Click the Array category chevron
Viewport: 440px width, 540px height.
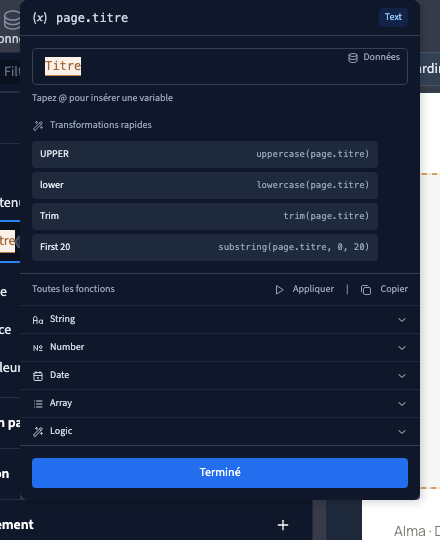(402, 404)
